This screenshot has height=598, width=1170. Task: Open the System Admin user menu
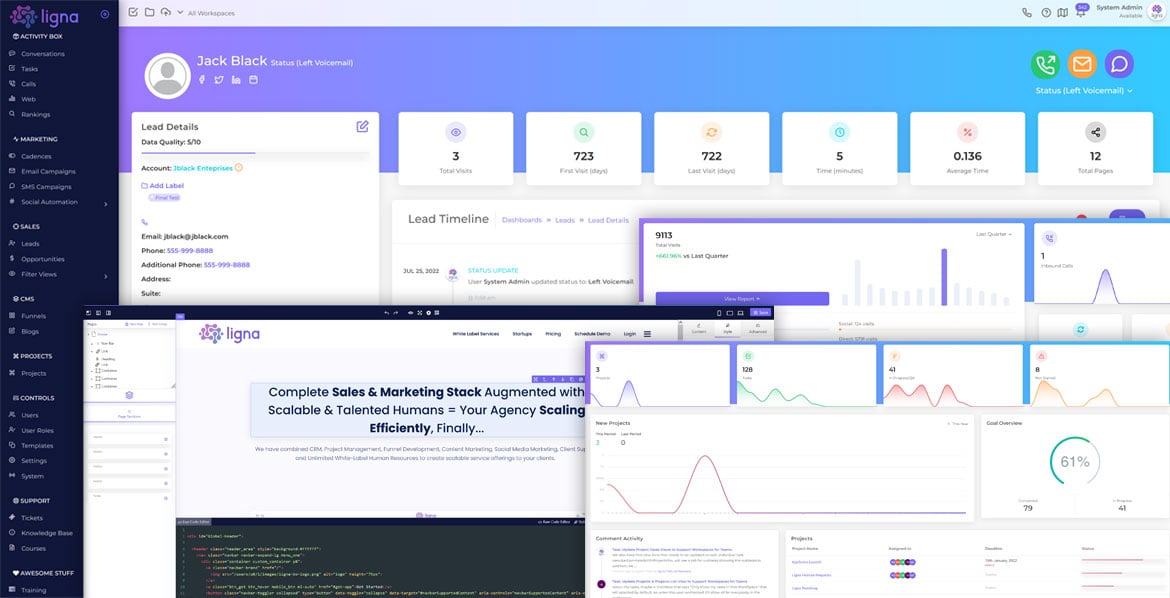pos(1130,11)
